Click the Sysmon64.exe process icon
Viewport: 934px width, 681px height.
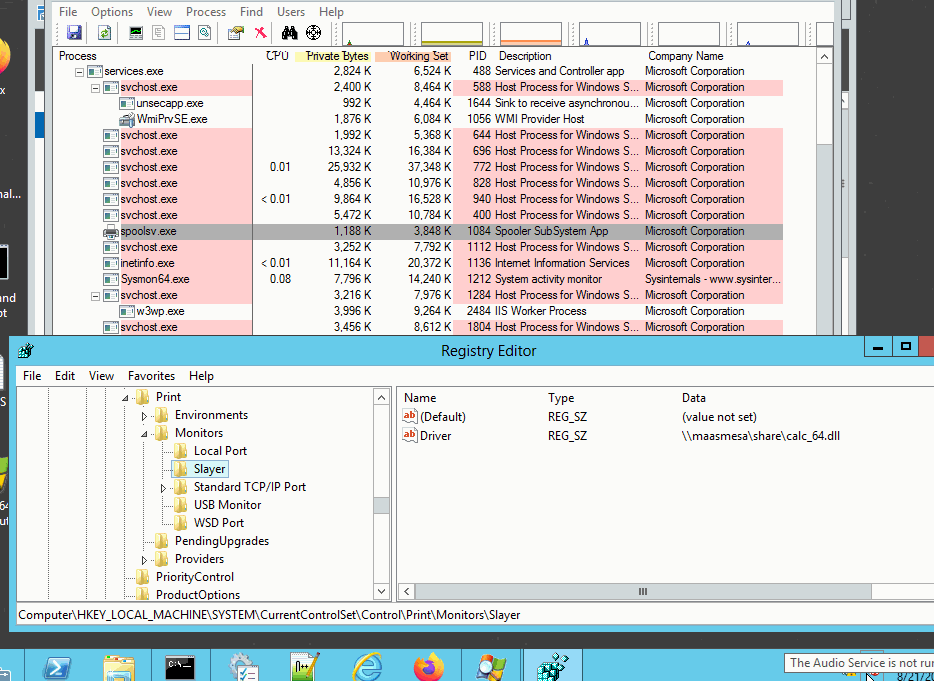(111, 279)
